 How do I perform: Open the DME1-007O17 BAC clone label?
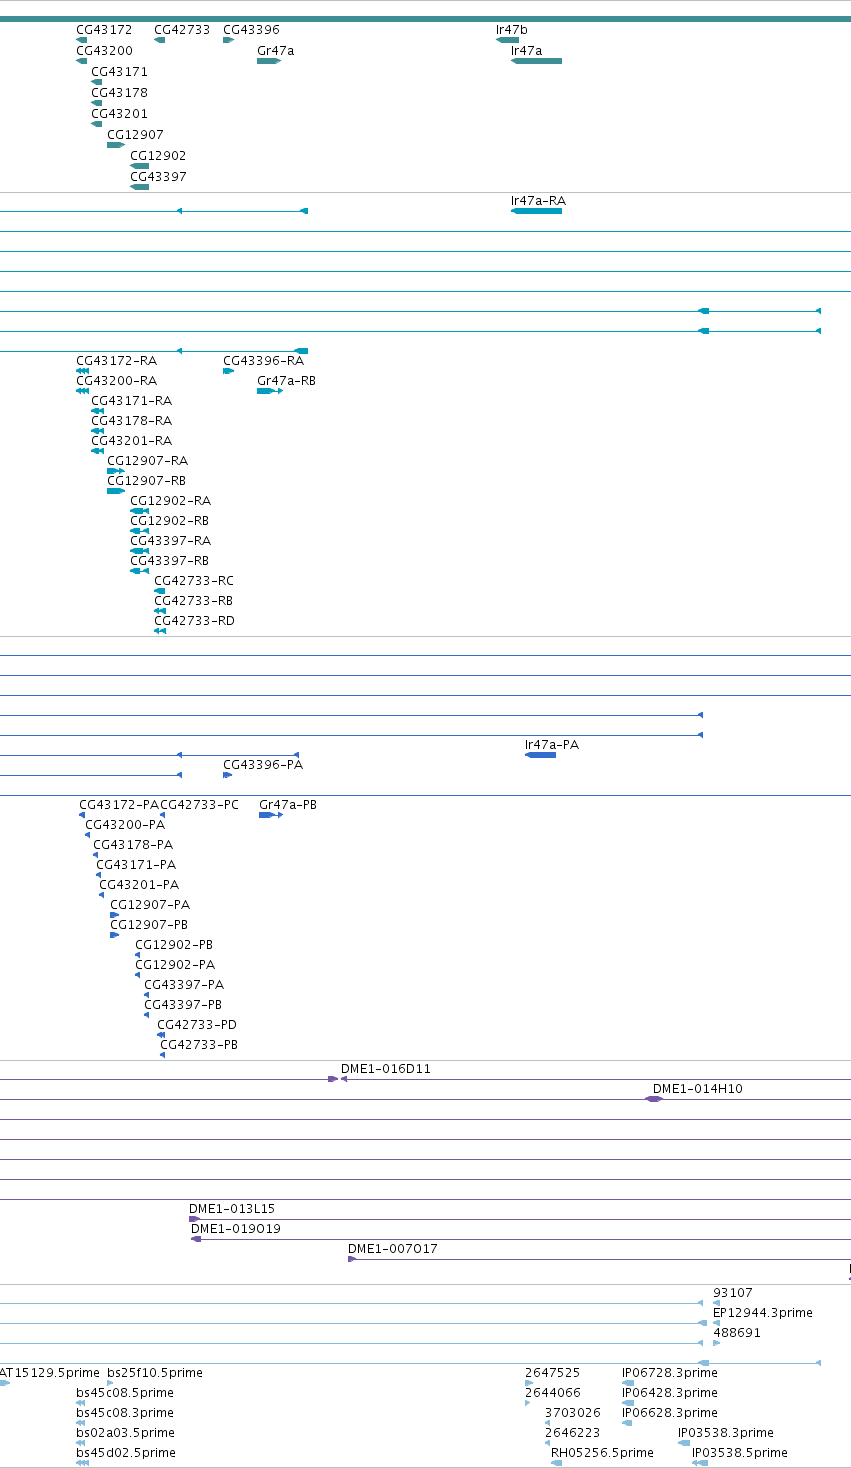pyautogui.click(x=393, y=1249)
